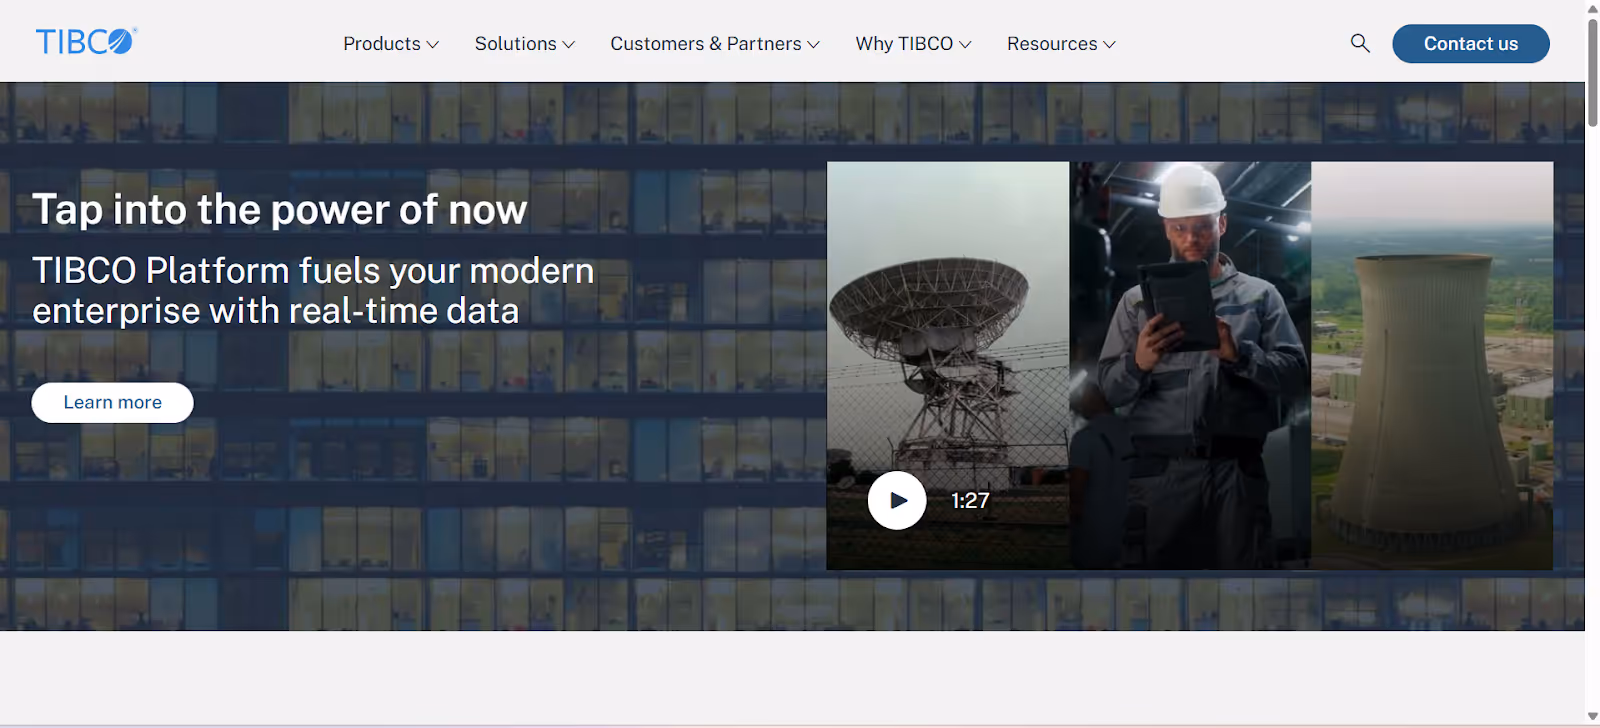
Task: Click the page scrollbar thumb
Action: click(x=1592, y=72)
